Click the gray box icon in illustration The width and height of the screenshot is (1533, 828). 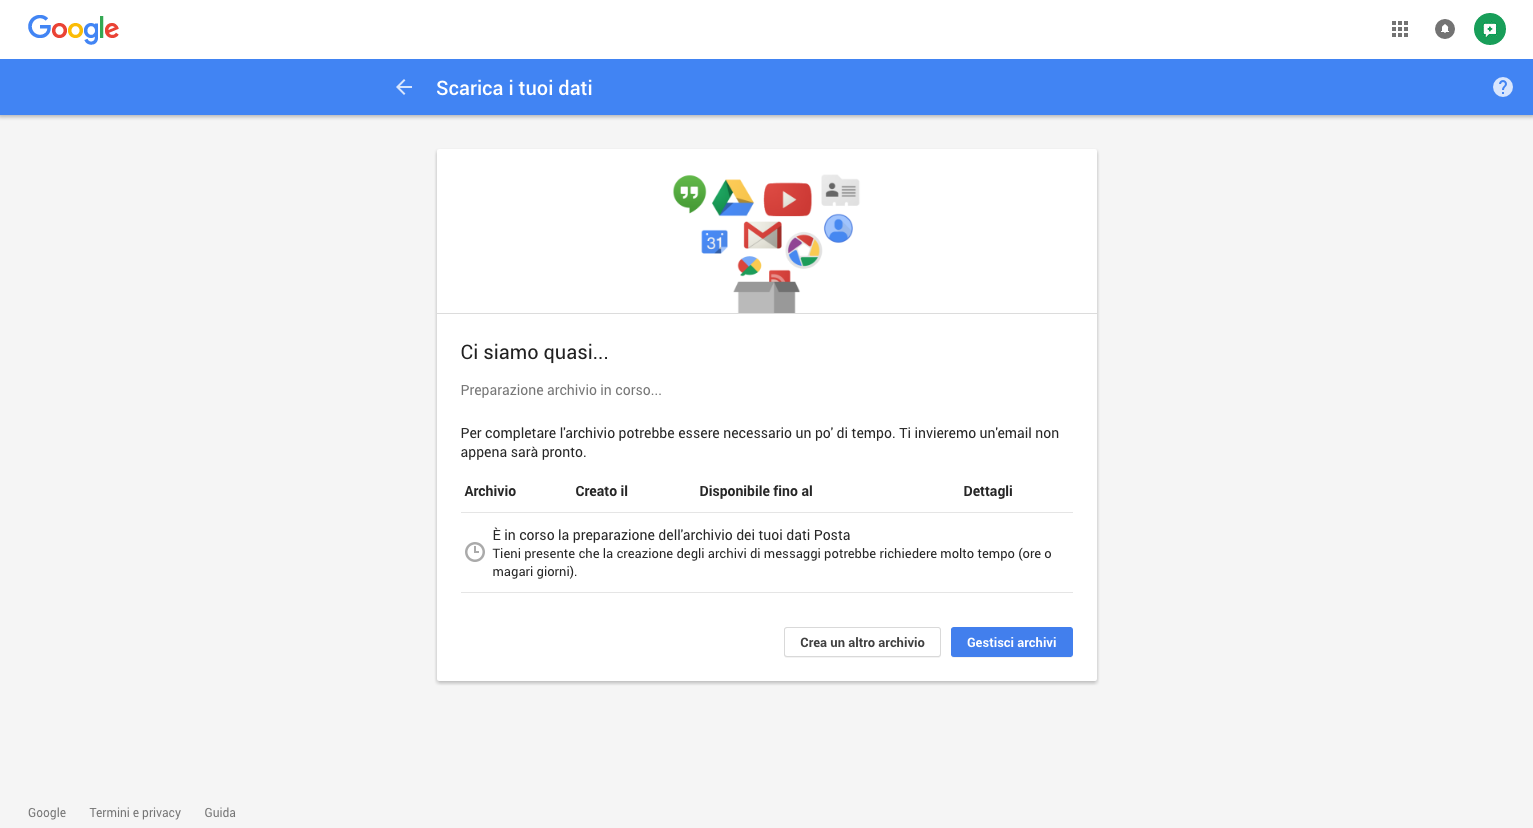click(767, 297)
